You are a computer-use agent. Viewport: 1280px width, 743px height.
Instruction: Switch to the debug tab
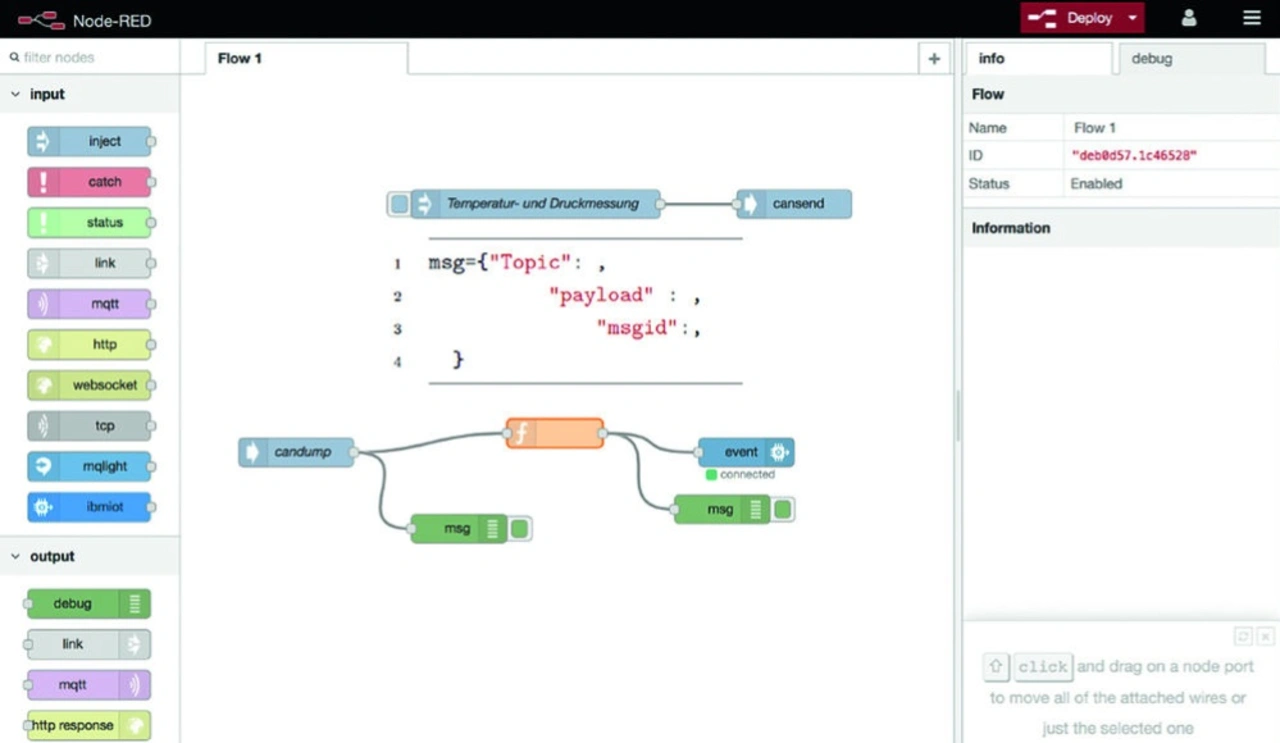tap(1151, 58)
